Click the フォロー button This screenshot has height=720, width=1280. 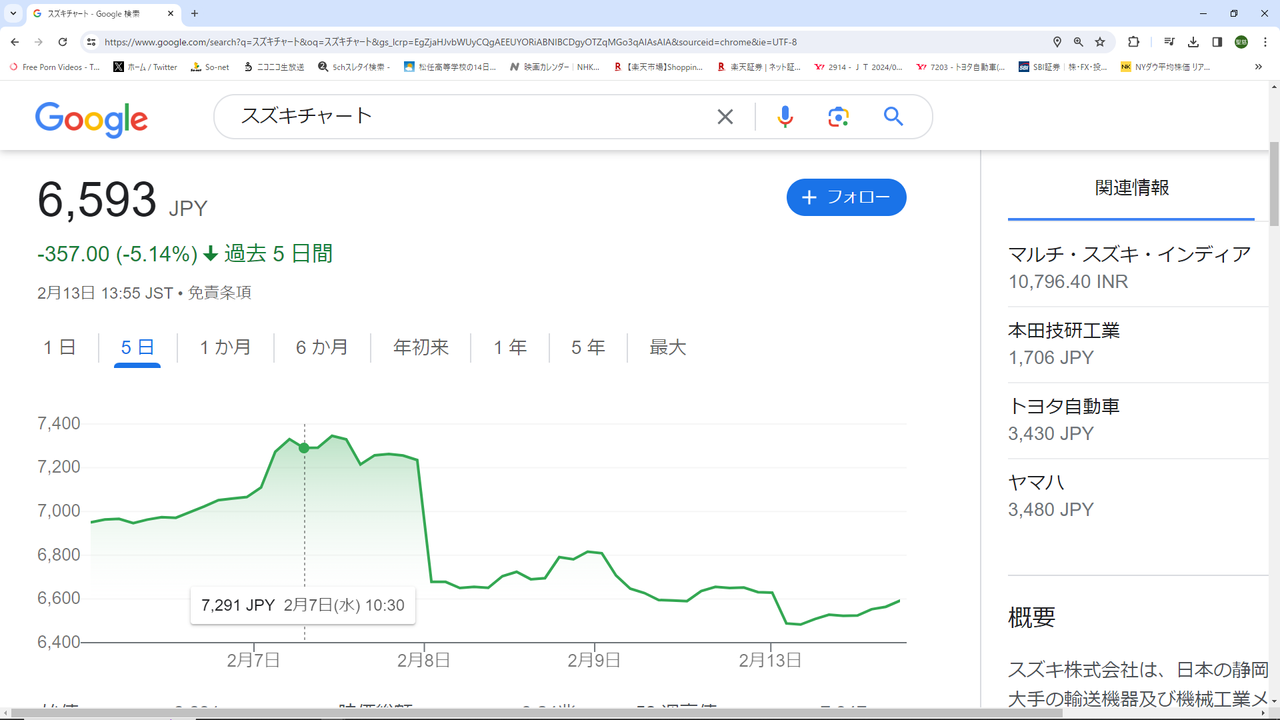[846, 197]
